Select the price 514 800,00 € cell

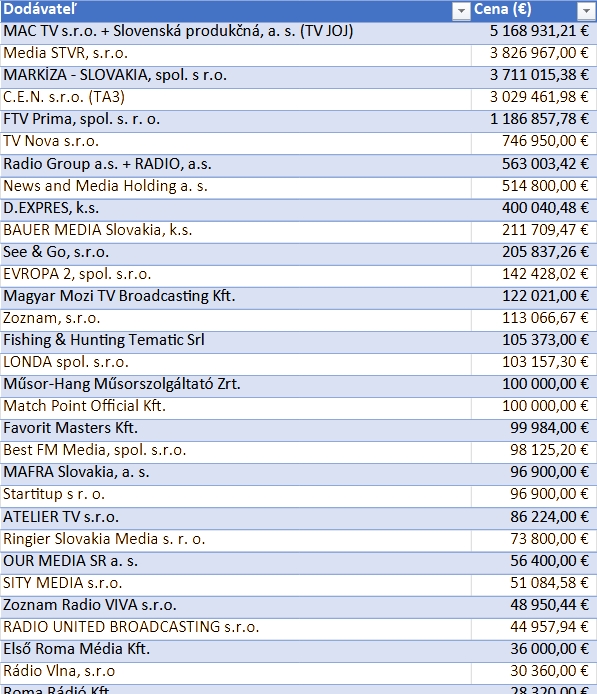tap(534, 188)
